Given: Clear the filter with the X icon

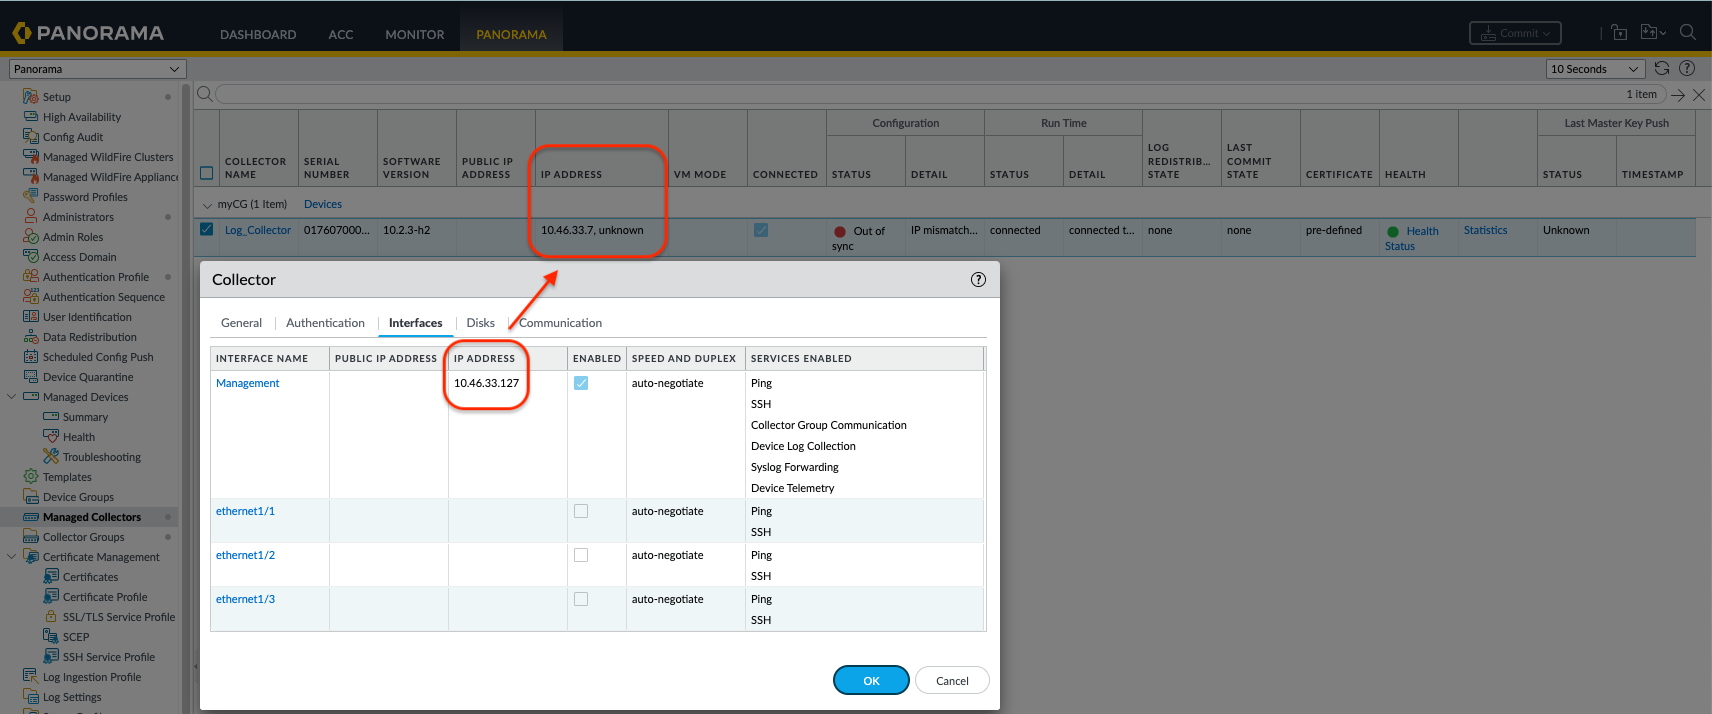Looking at the screenshot, I should (x=1698, y=95).
